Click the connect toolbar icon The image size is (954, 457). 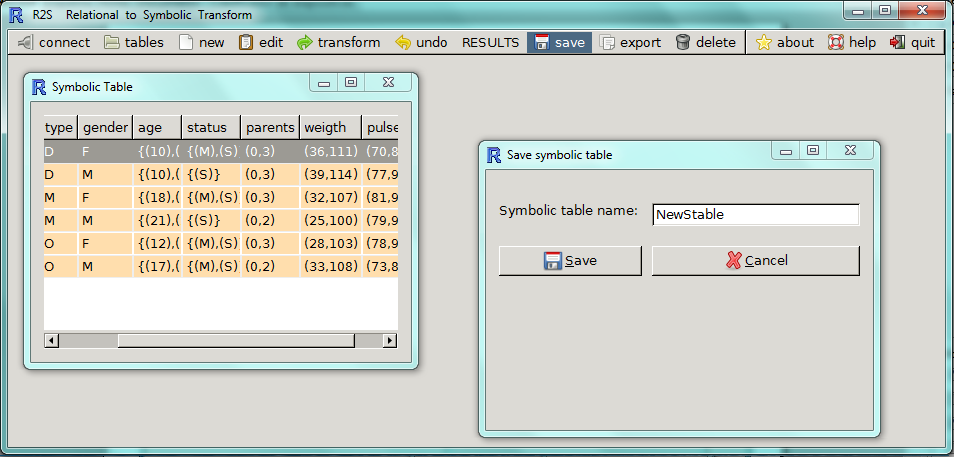click(54, 42)
